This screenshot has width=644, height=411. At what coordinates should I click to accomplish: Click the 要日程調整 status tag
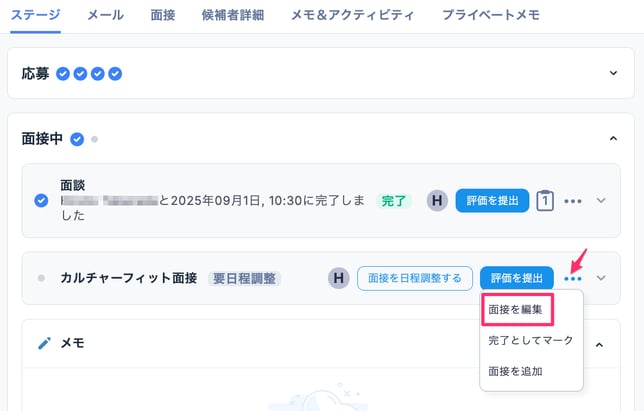tap(246, 278)
